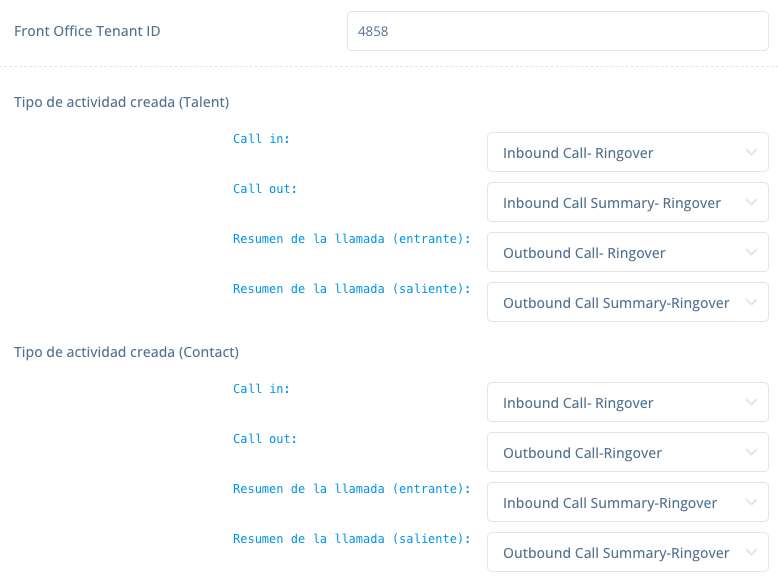The image size is (778, 581).
Task: Click 'Tipo de actividad creada (Talent)' heading
Action: click(x=122, y=102)
